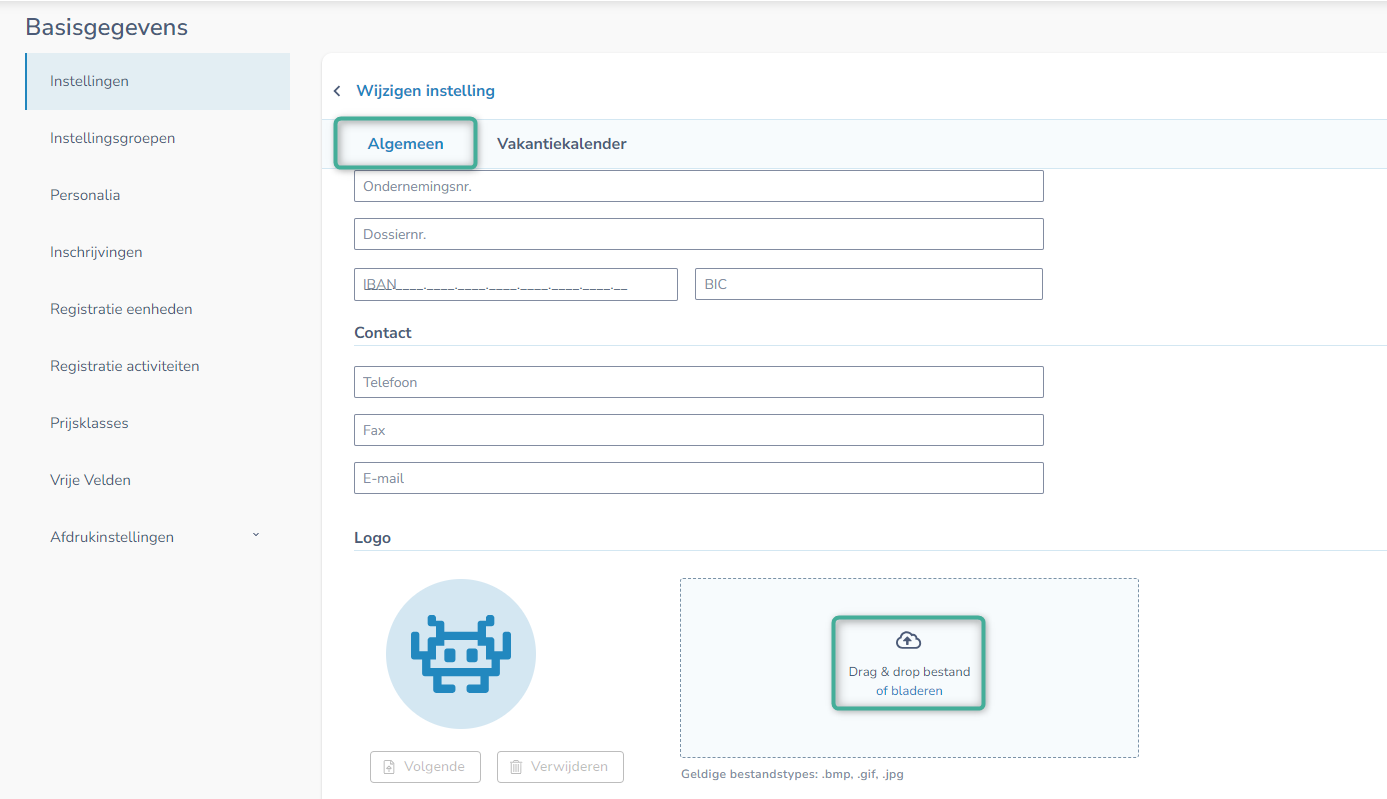The height and width of the screenshot is (799, 1387).
Task: Click the trash icon on Verwijderen button
Action: click(516, 767)
